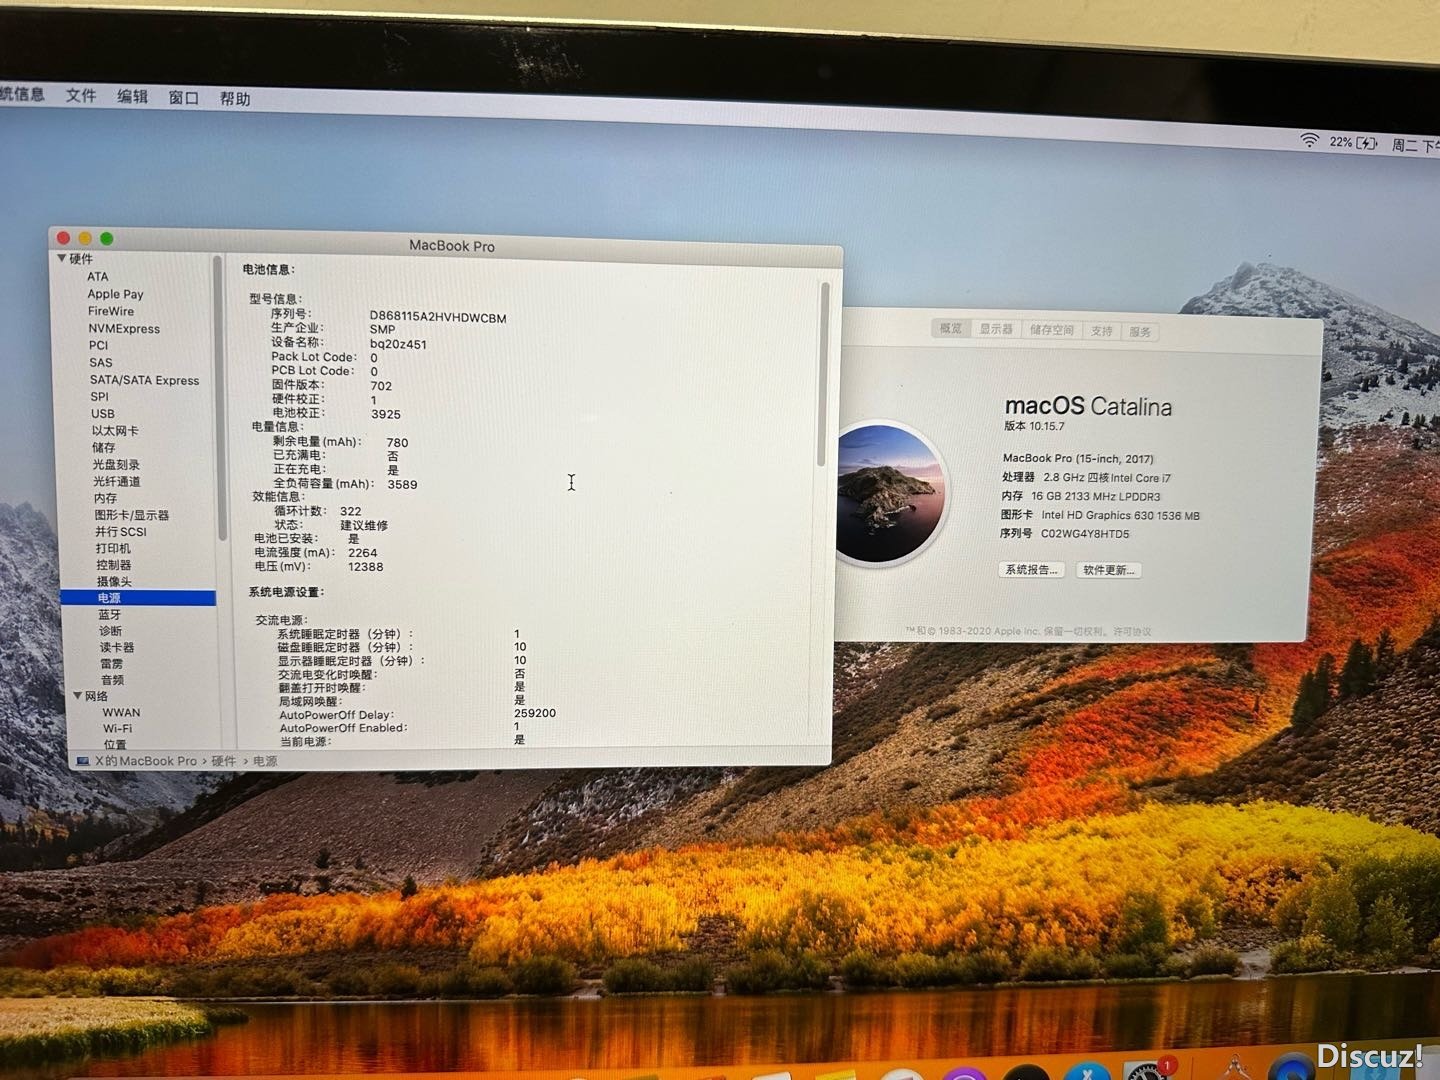Screen dimensions: 1440x1080
Task: Select 控制器 in the sidebar
Action: (x=113, y=565)
